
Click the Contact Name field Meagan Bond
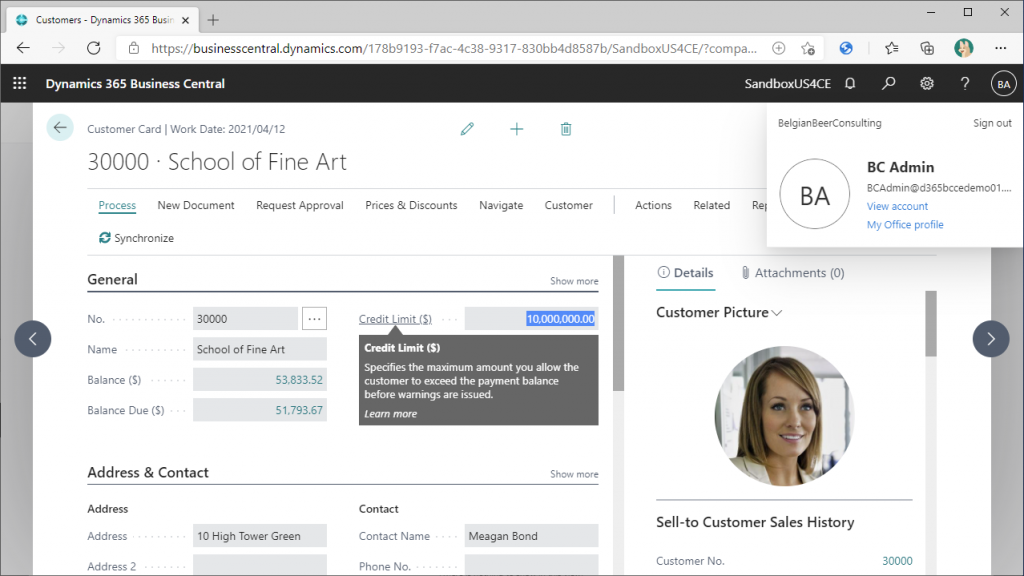(x=532, y=536)
